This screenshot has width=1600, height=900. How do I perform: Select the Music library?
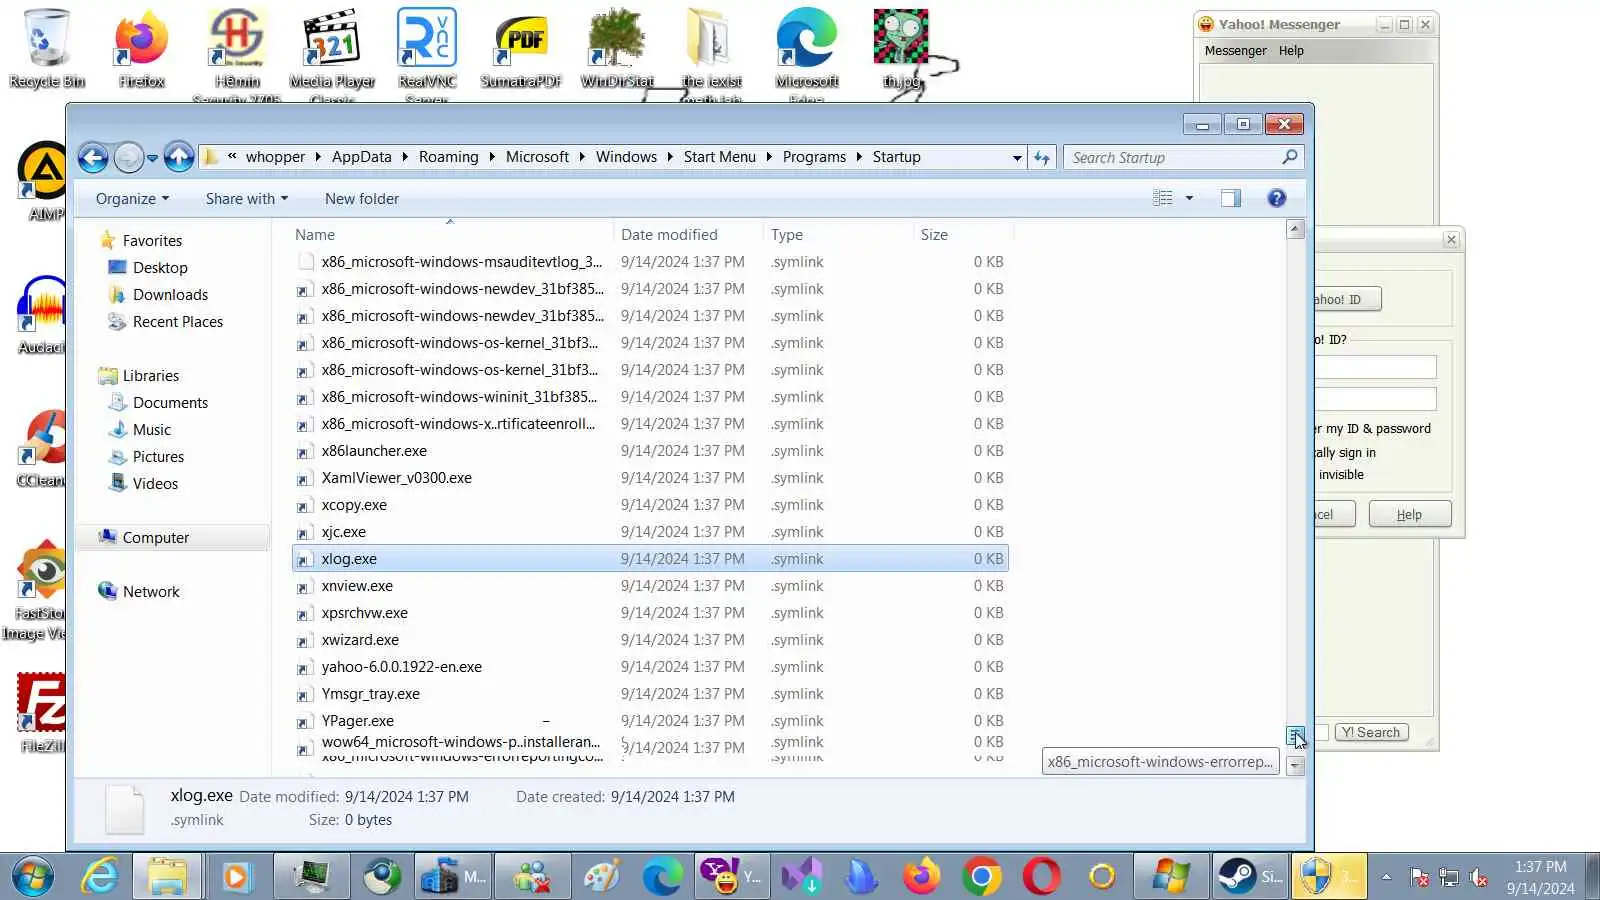tap(151, 430)
